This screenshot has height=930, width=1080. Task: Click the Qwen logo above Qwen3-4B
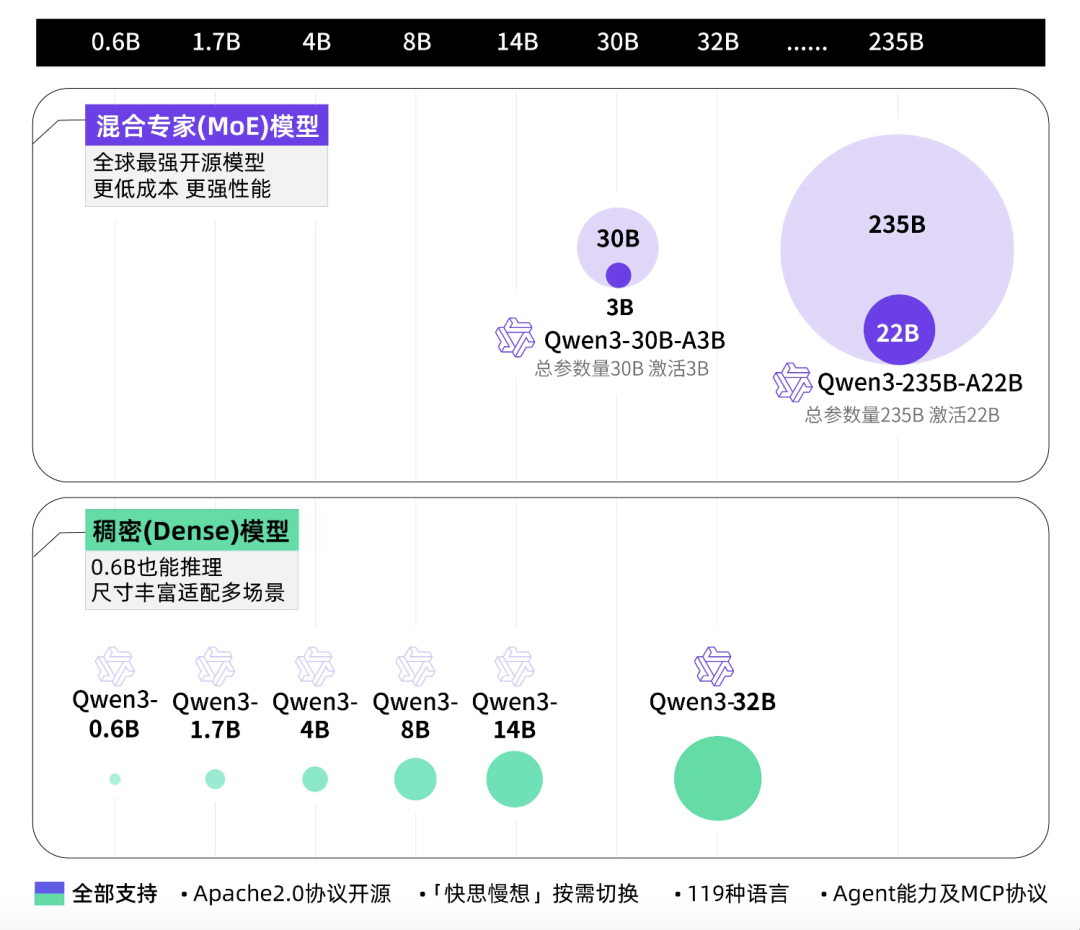click(315, 666)
